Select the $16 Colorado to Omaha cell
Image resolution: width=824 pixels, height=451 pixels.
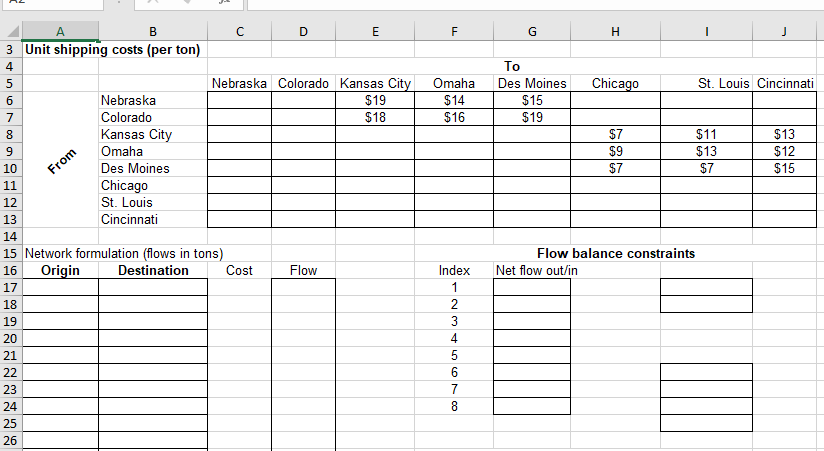tap(454, 117)
